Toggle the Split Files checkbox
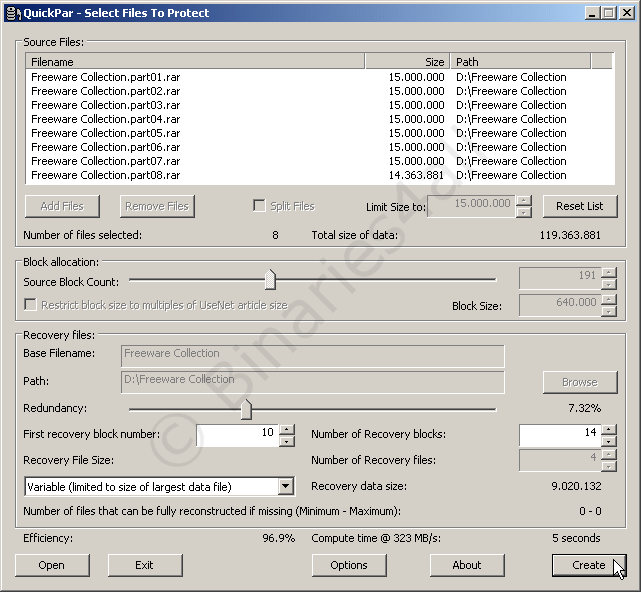This screenshot has height=592, width=641. pos(259,205)
